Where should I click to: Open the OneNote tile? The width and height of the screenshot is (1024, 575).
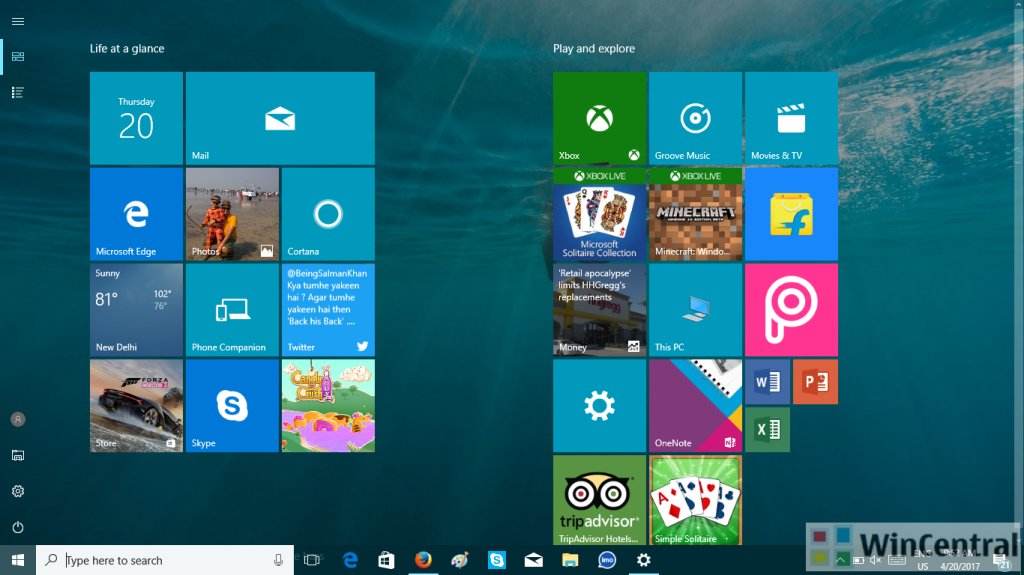696,406
